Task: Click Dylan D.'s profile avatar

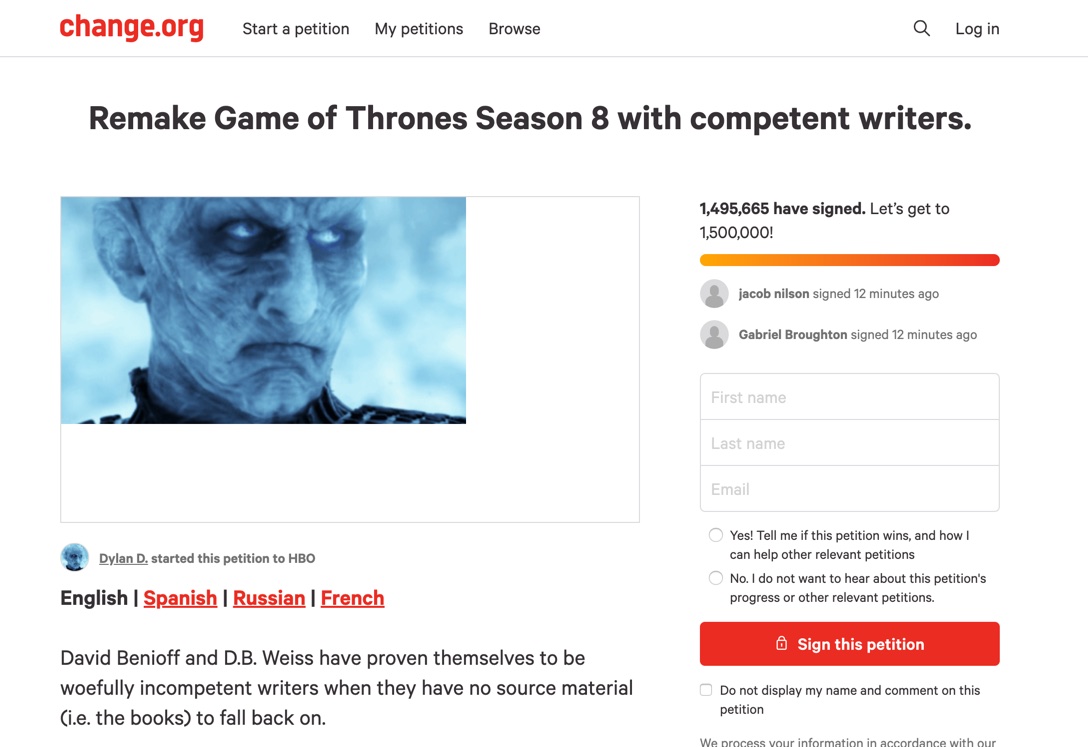Action: click(75, 558)
